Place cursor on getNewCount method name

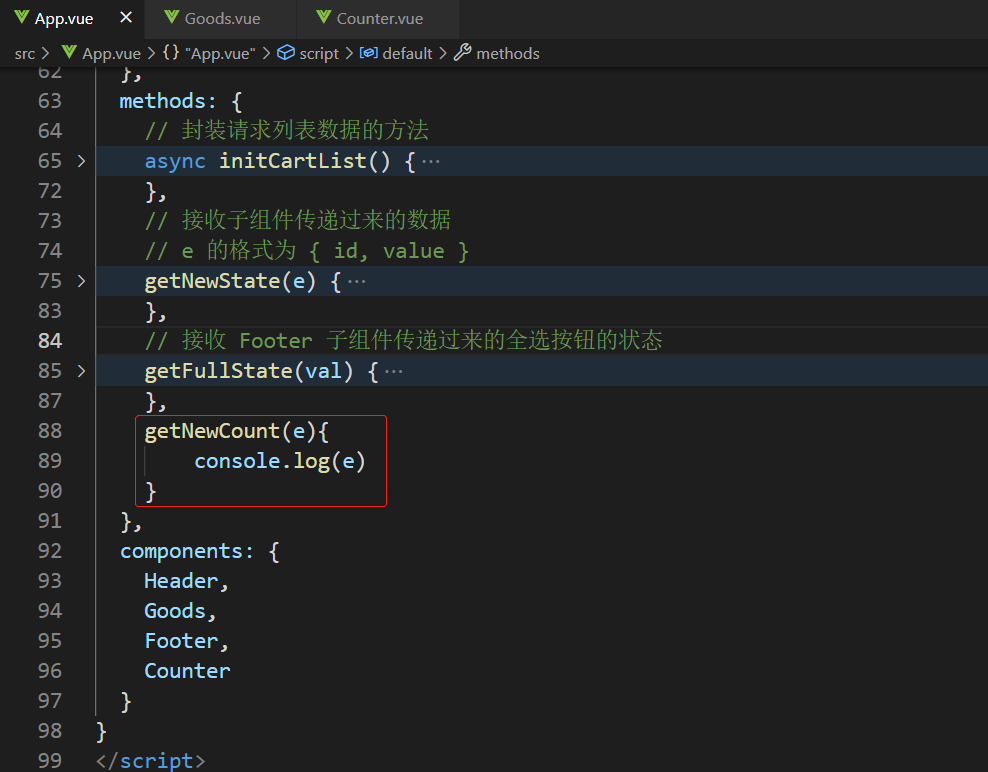point(212,431)
